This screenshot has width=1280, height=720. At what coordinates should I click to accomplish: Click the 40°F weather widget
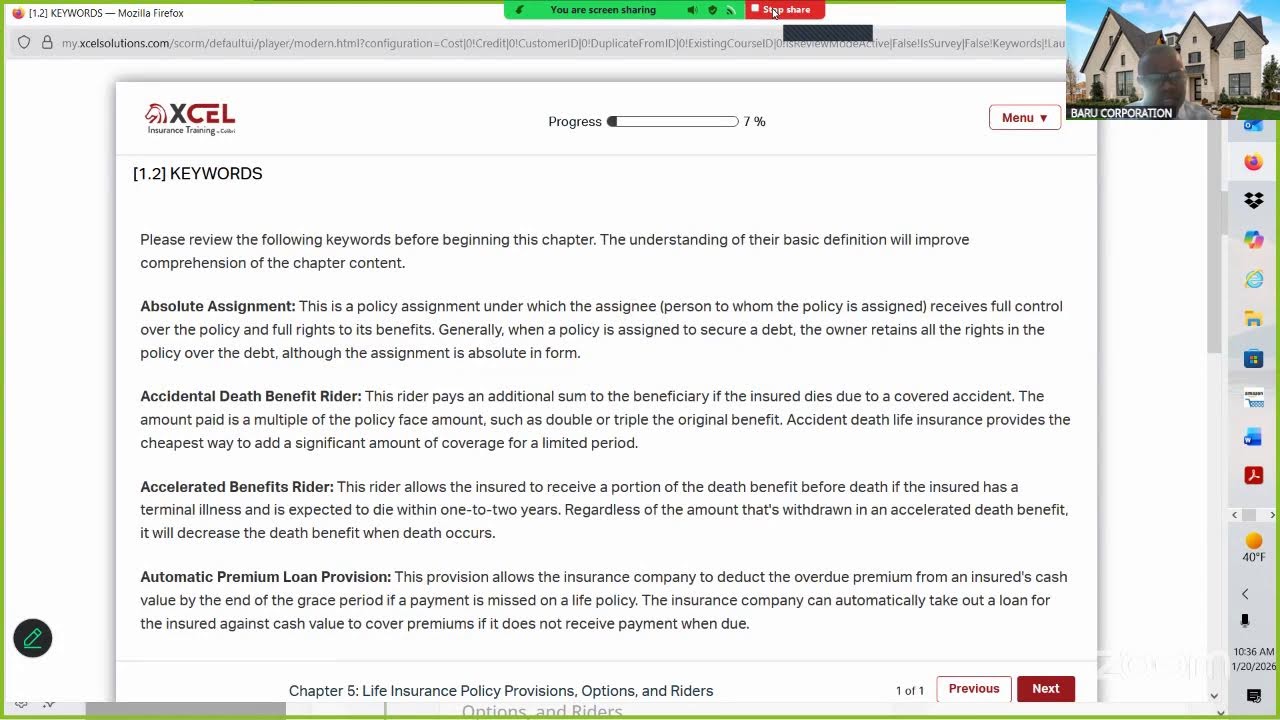point(1254,548)
